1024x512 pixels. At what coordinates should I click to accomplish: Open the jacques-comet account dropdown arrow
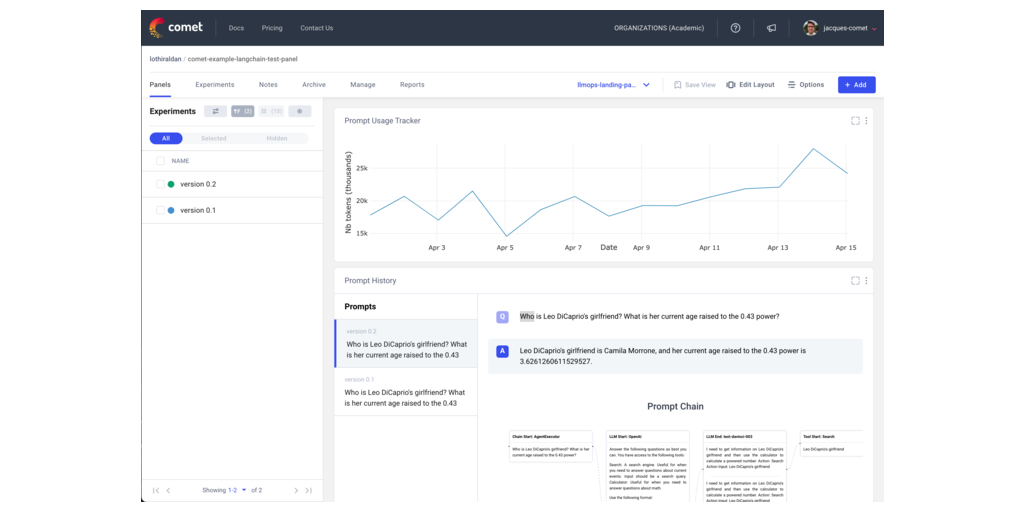pos(874,29)
